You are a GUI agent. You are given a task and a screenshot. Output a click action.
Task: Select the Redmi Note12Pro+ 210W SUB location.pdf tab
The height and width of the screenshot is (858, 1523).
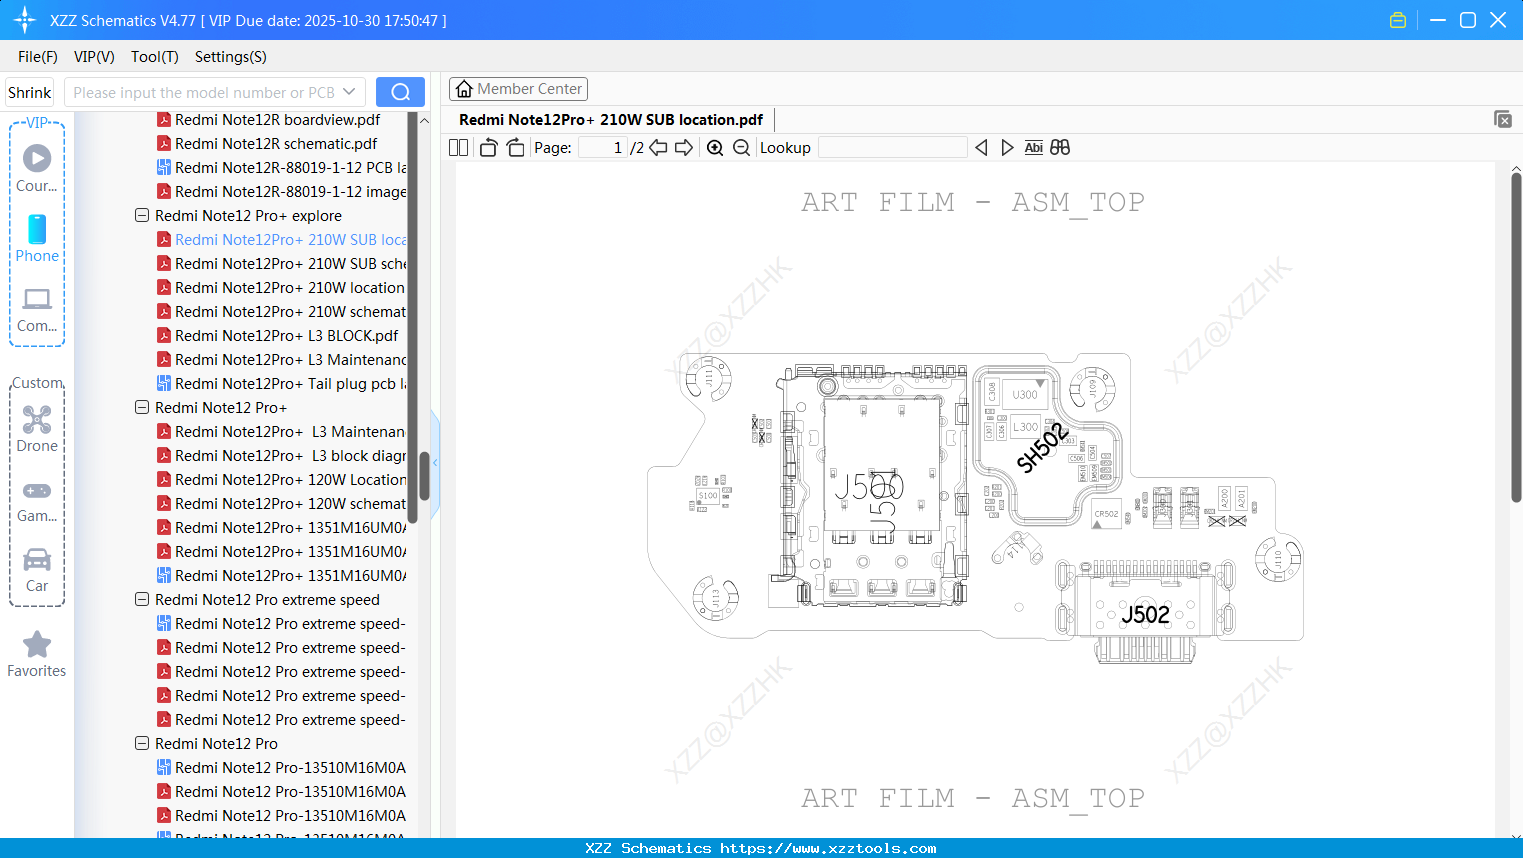(611, 120)
